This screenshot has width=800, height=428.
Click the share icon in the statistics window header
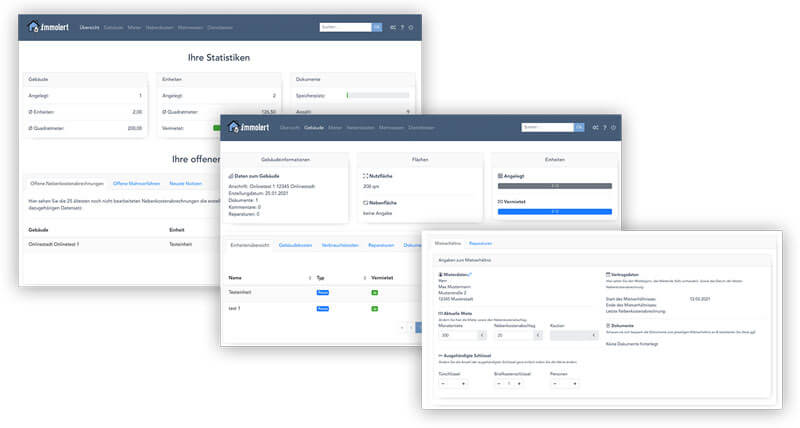(392, 27)
